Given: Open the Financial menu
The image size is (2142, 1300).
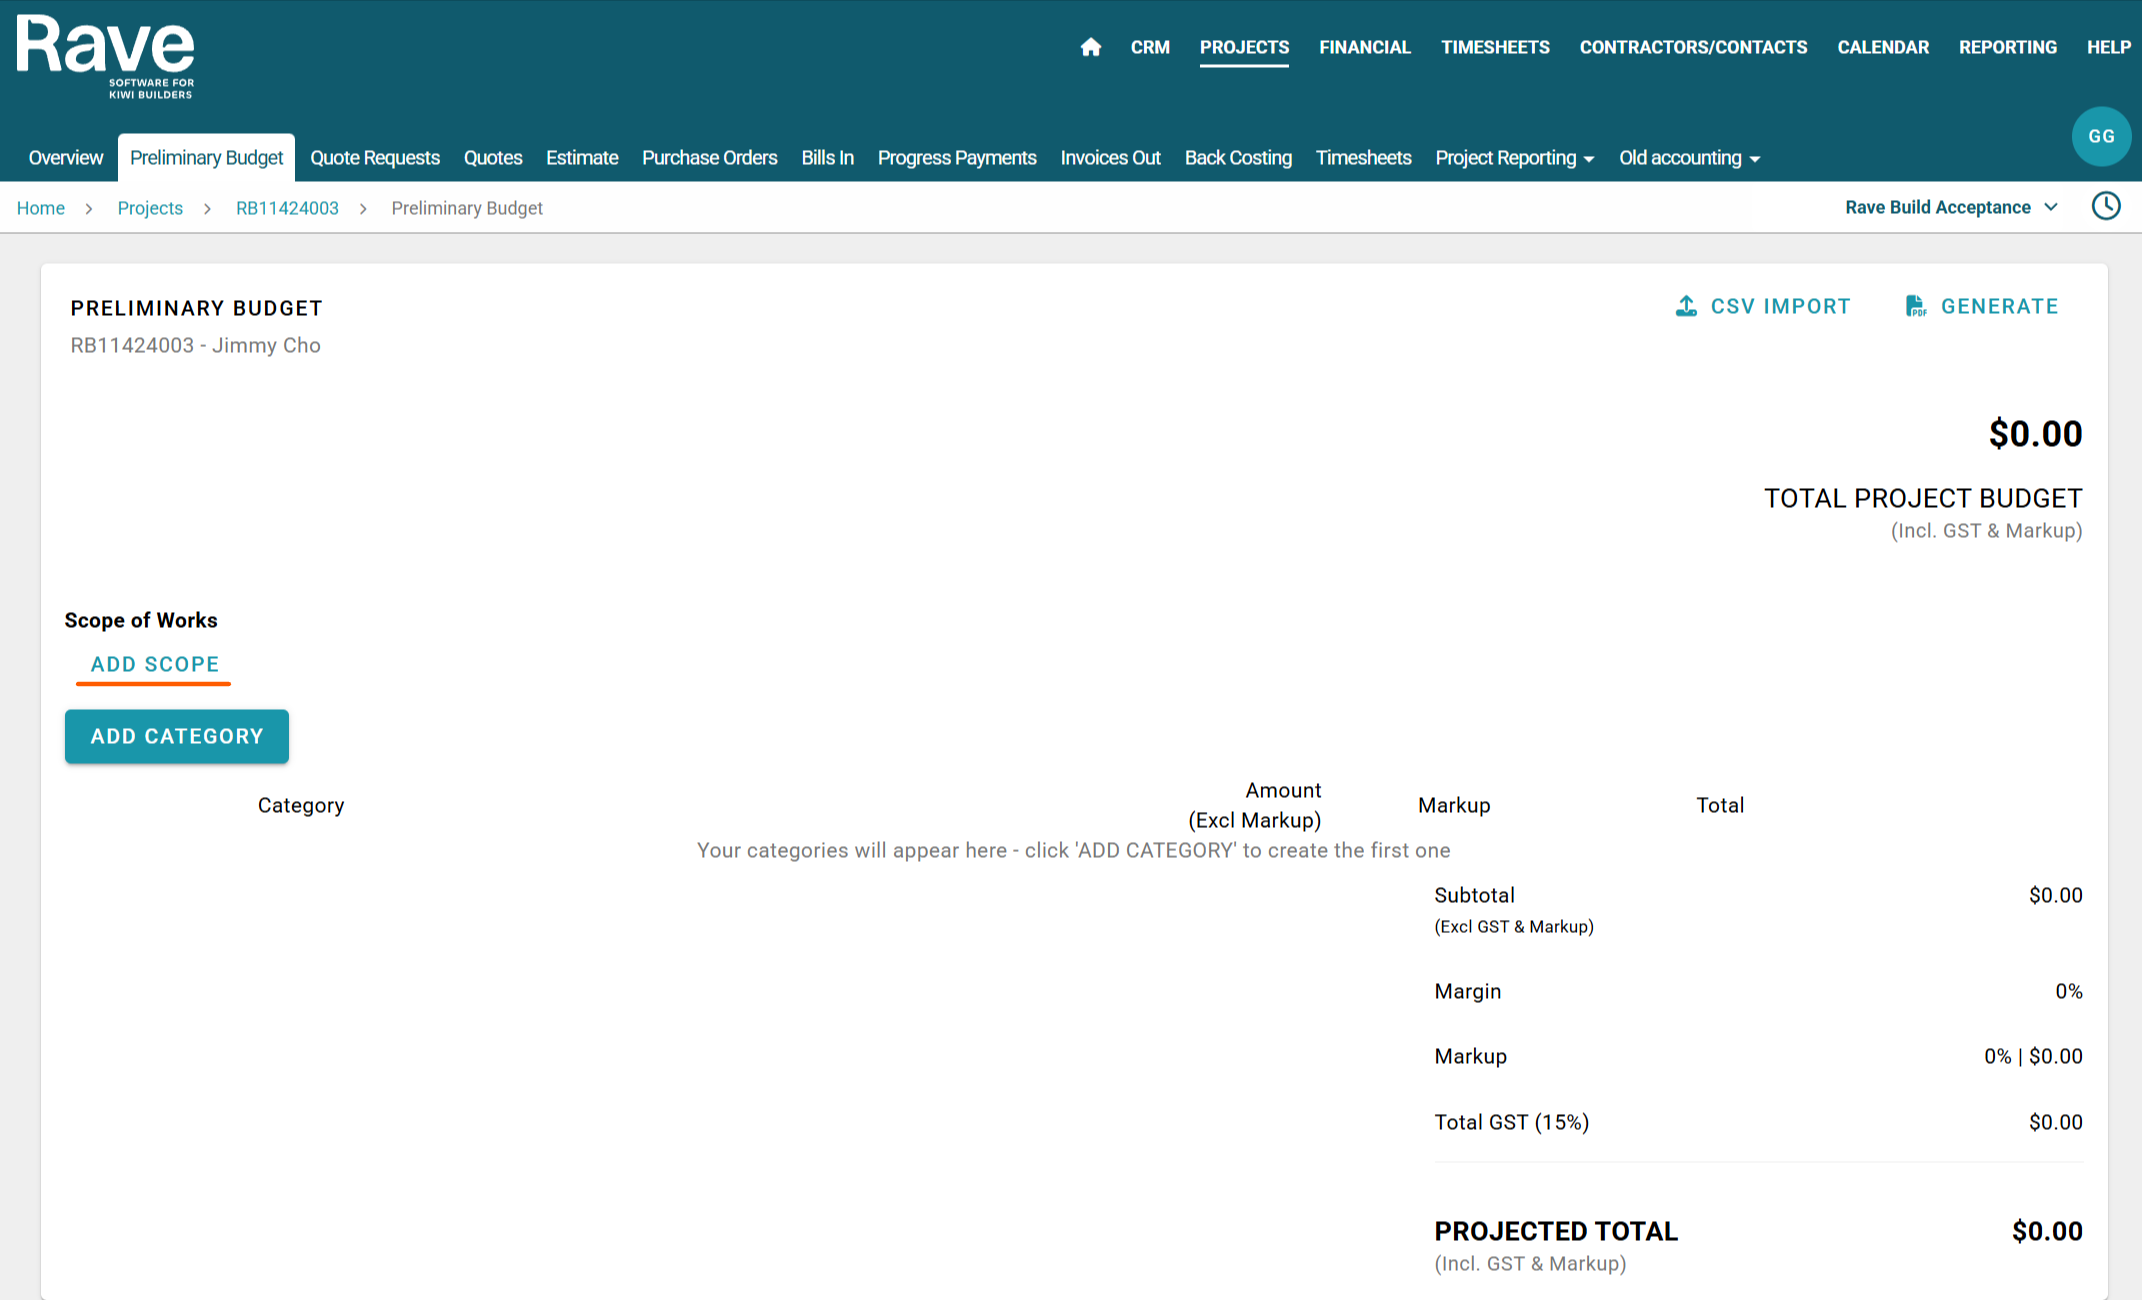Looking at the screenshot, I should pos(1364,47).
